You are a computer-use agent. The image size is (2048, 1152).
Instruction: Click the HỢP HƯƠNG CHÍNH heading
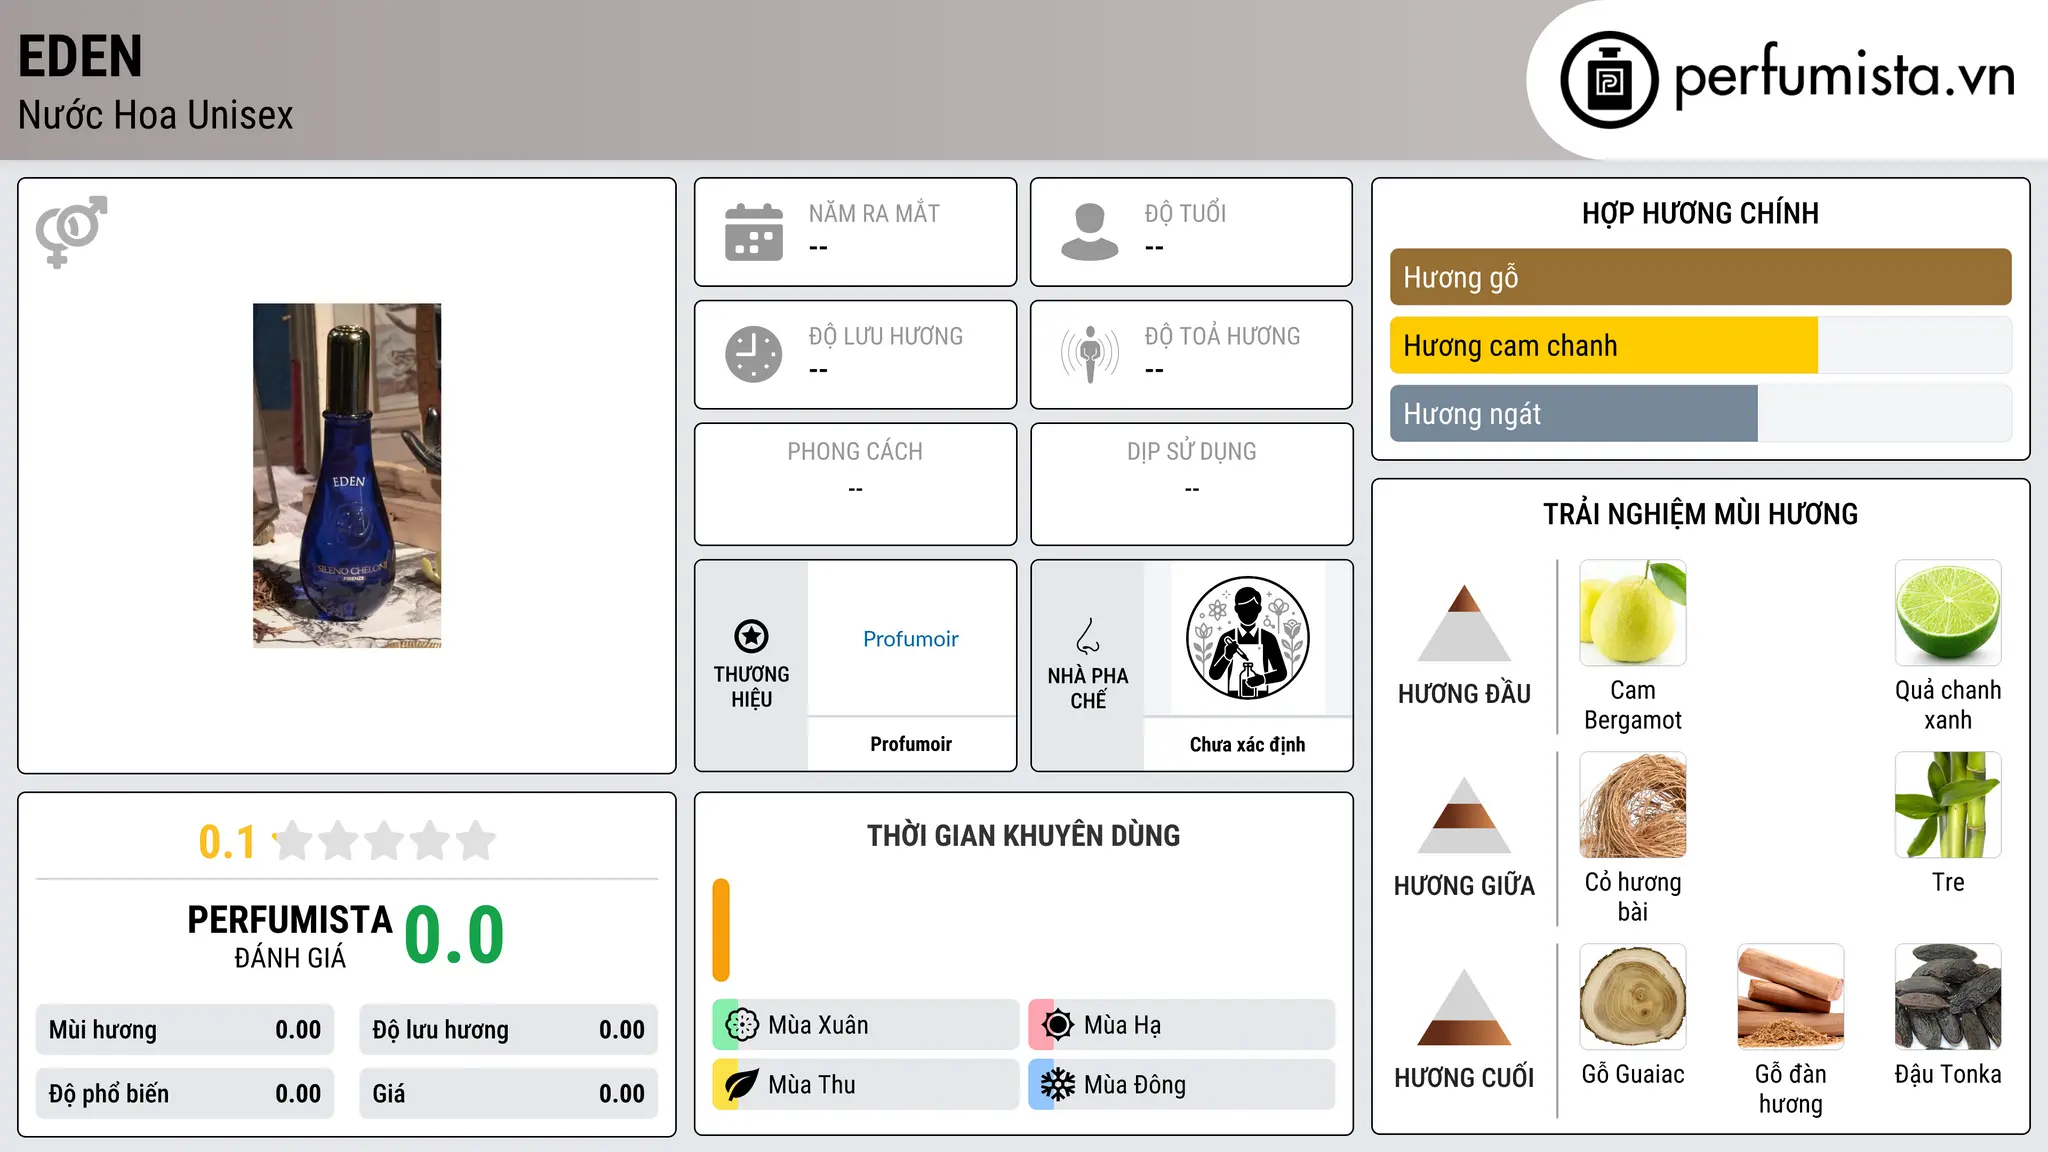pos(1700,213)
